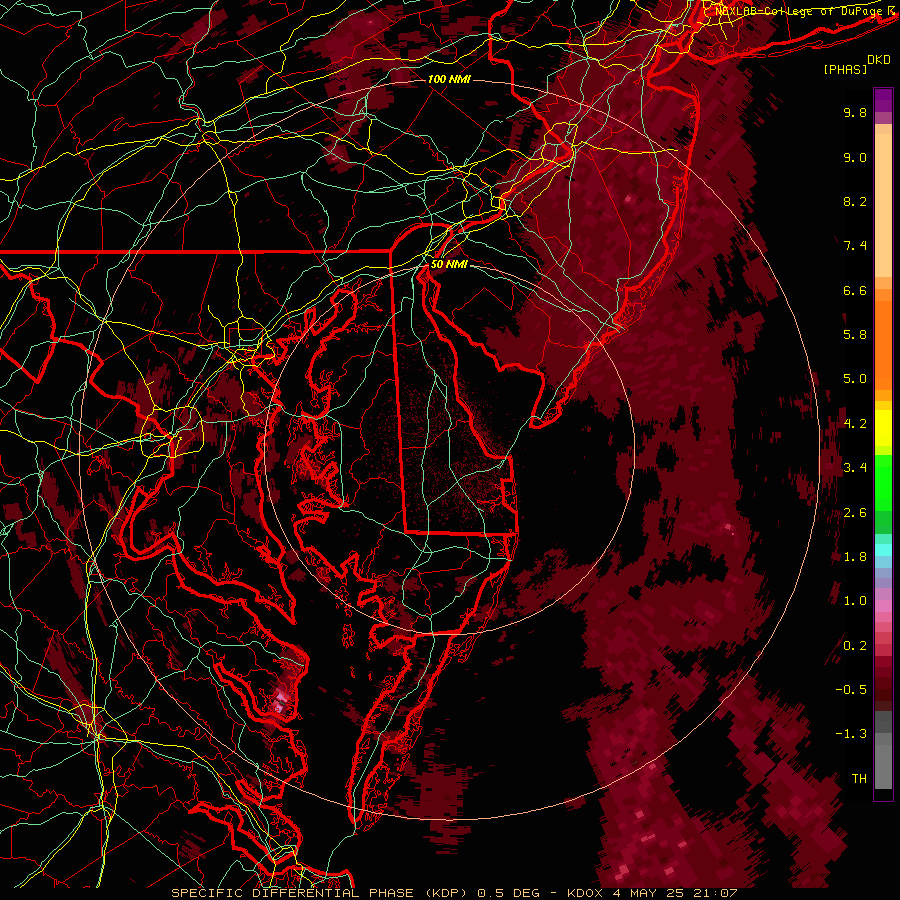This screenshot has width=900, height=900.
Task: Pick the bright green color bar segment
Action: point(883,483)
